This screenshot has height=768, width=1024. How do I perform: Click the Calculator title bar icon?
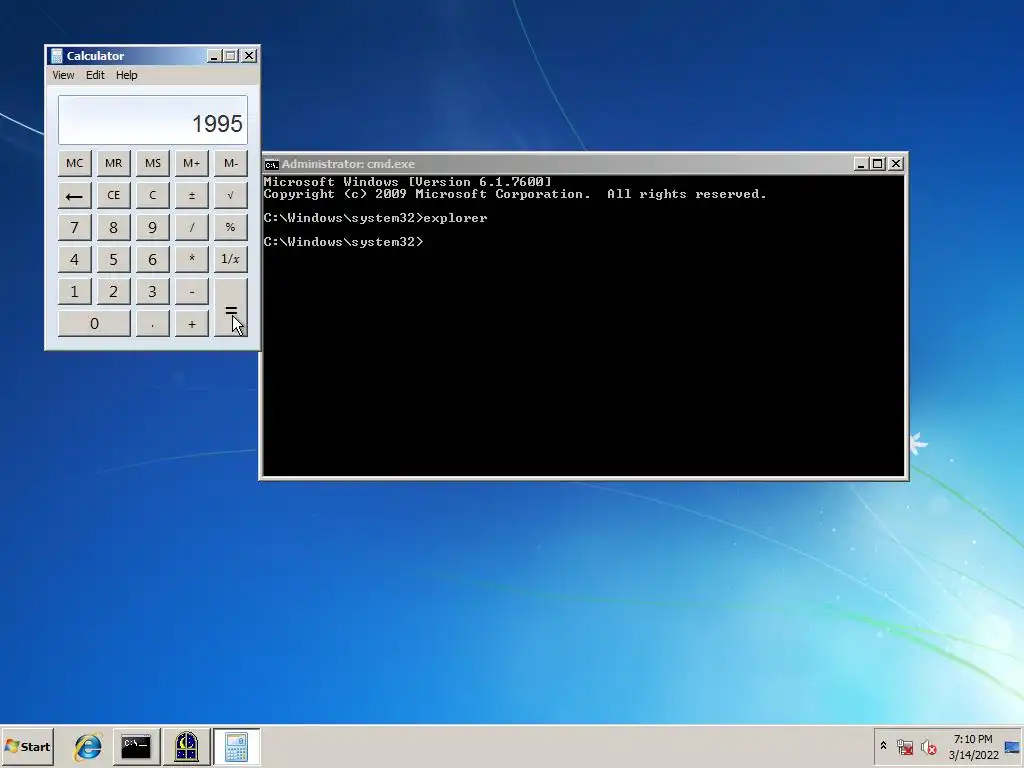tap(57, 56)
